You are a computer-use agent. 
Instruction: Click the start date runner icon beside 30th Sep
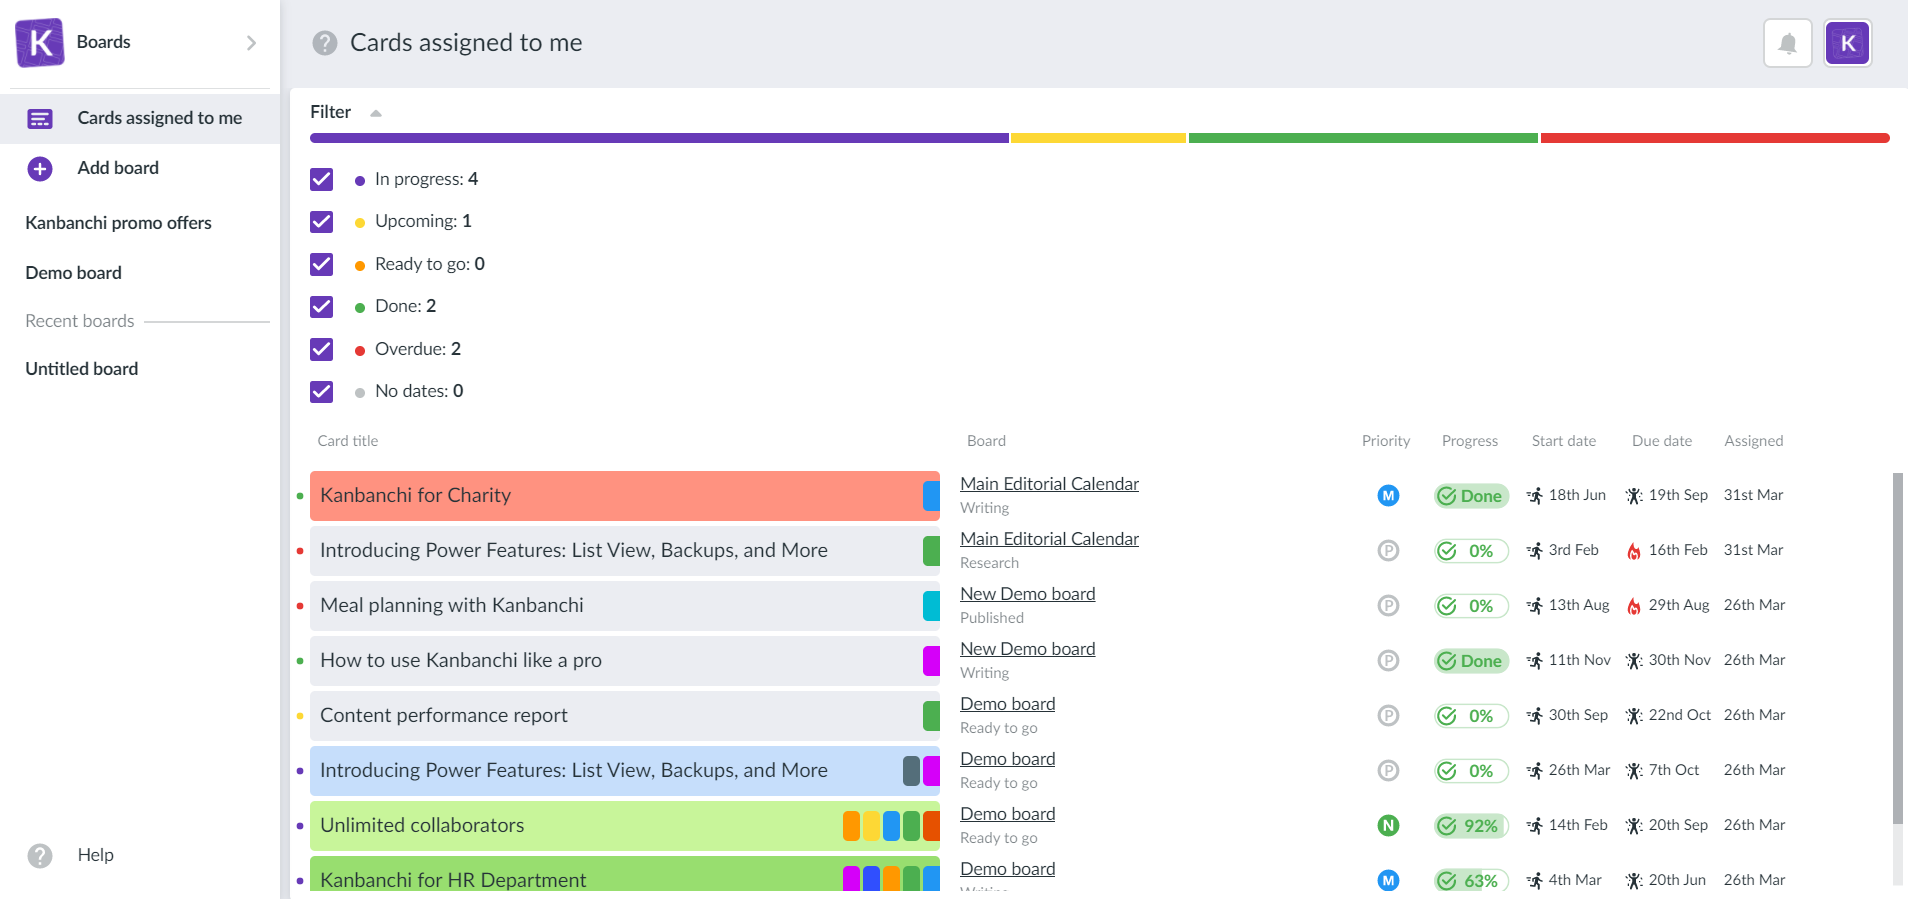click(x=1535, y=716)
